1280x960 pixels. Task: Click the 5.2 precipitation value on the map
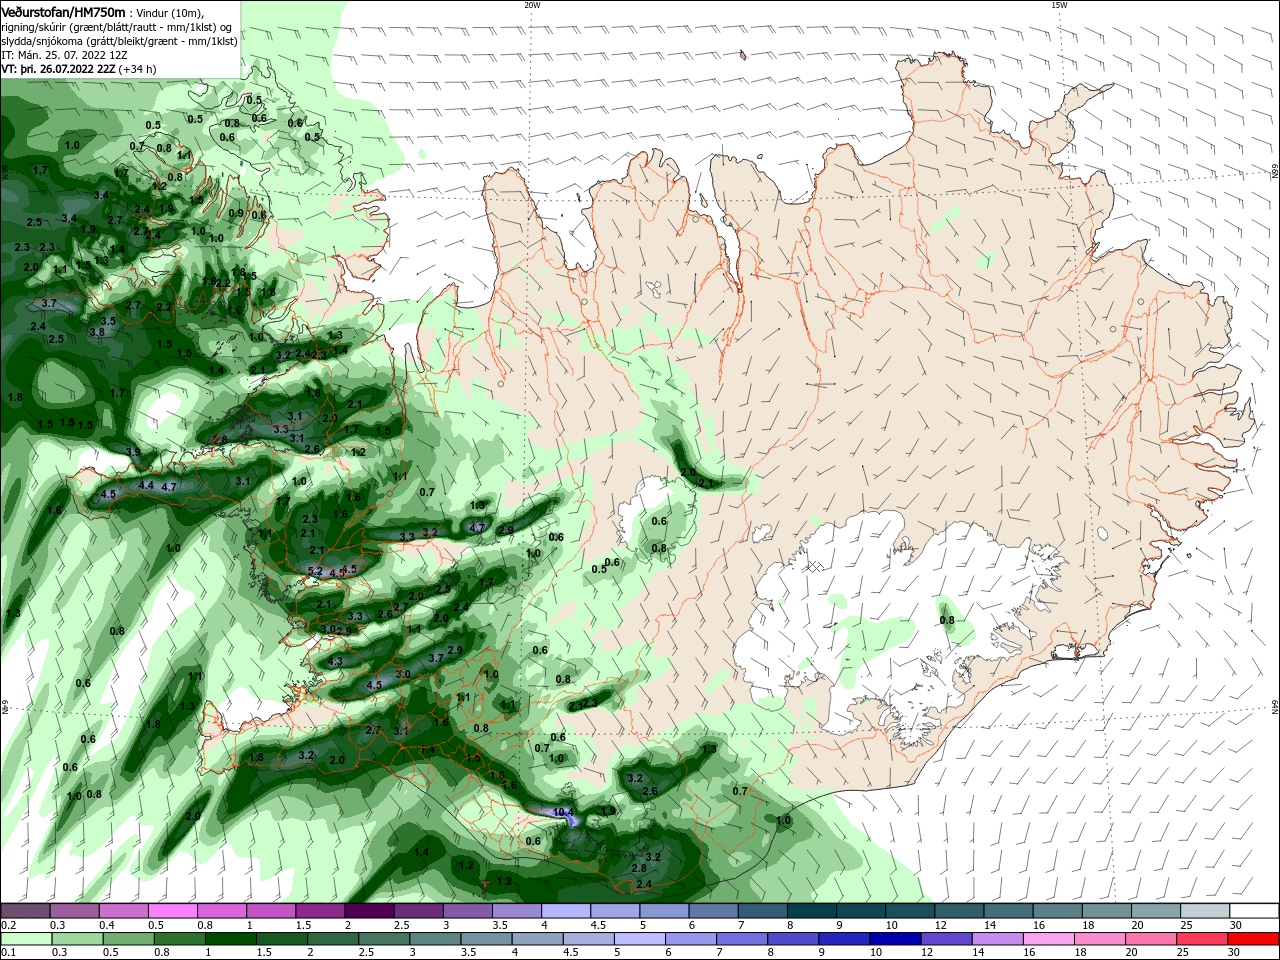[x=315, y=571]
